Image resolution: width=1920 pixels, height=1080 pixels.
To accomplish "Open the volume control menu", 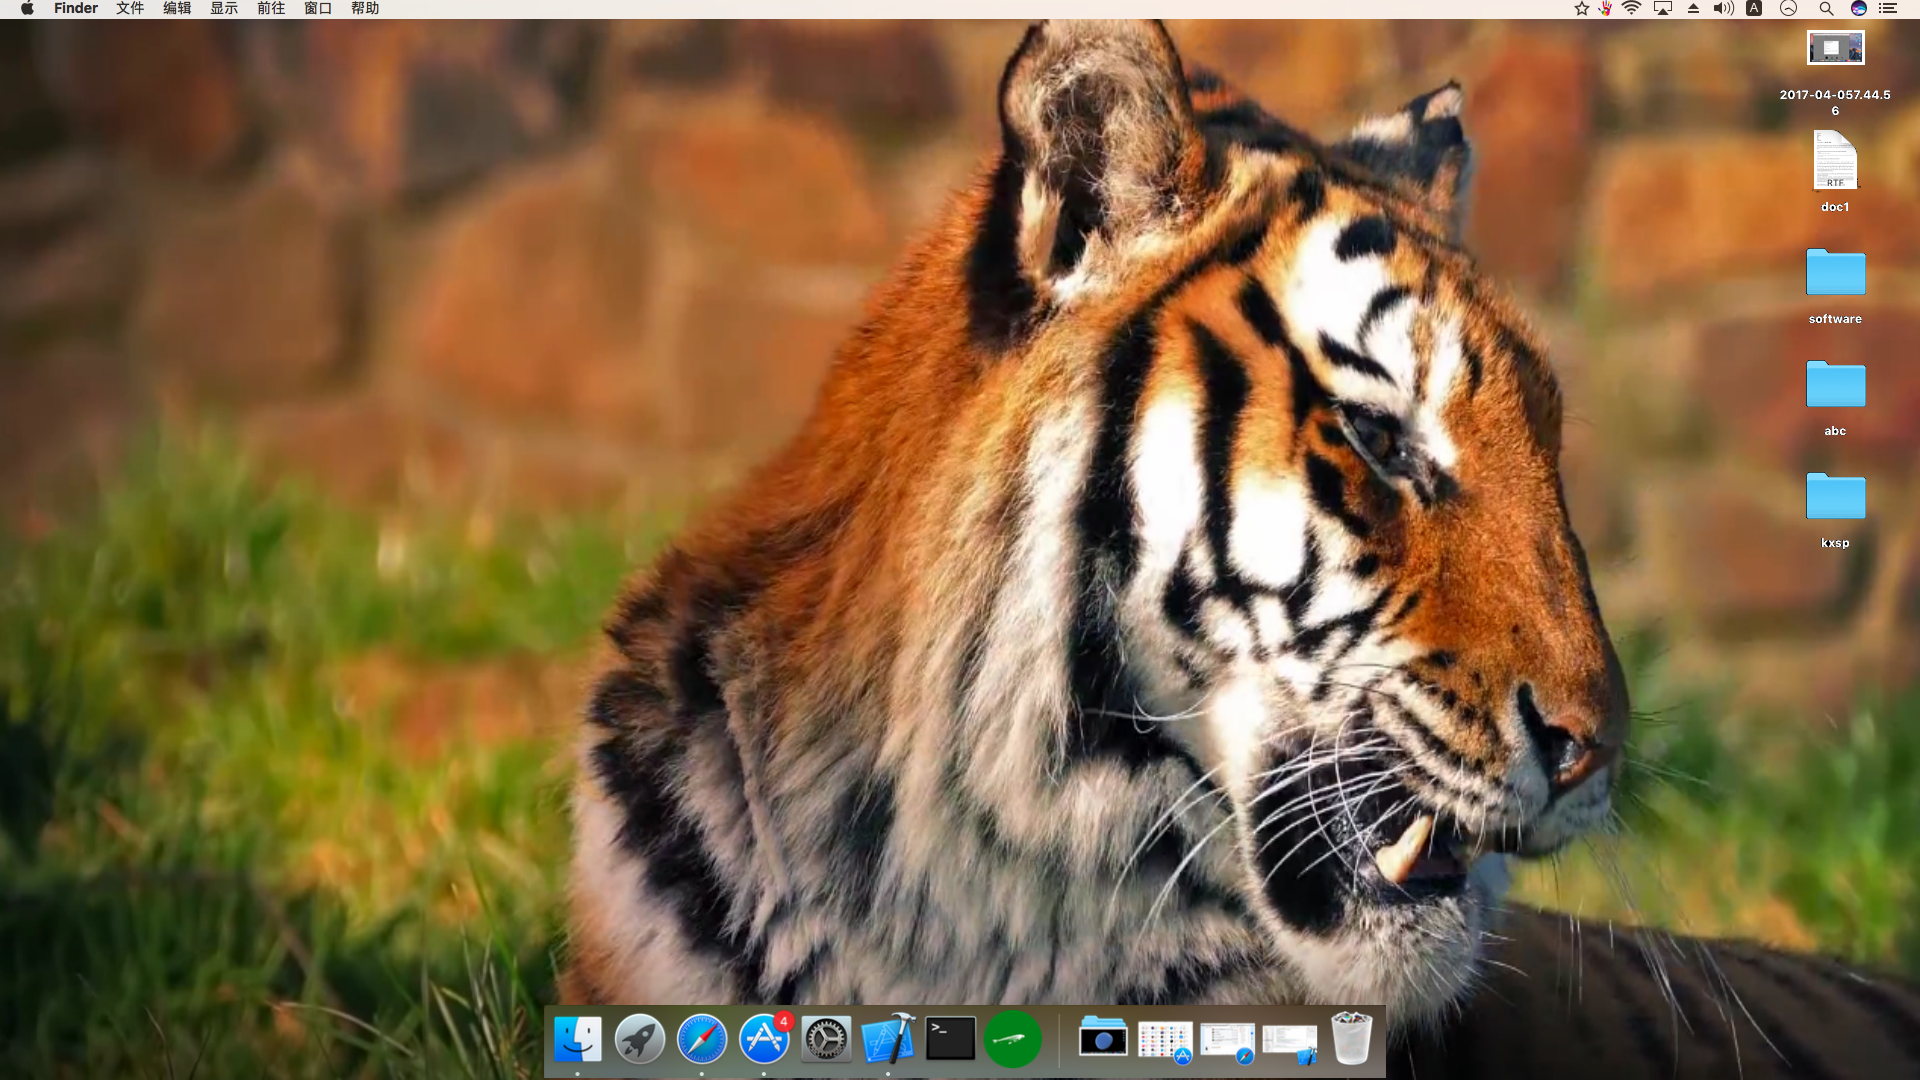I will (x=1723, y=9).
